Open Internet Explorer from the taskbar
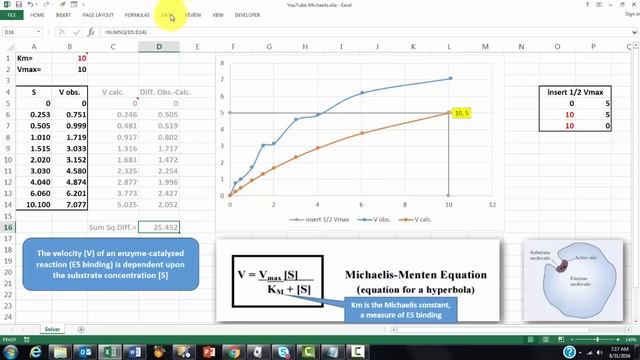 (36, 352)
